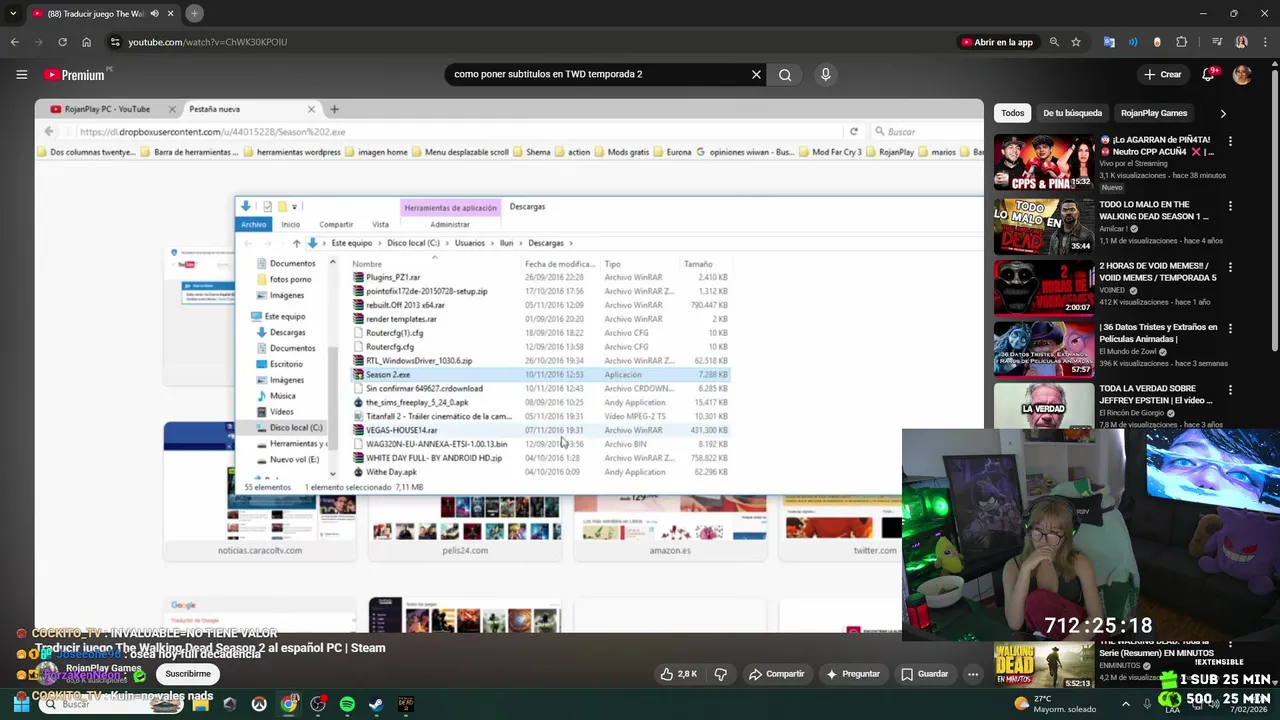Open the zoom magnifier in address bar
This screenshot has height=720, width=1280.
(1054, 42)
